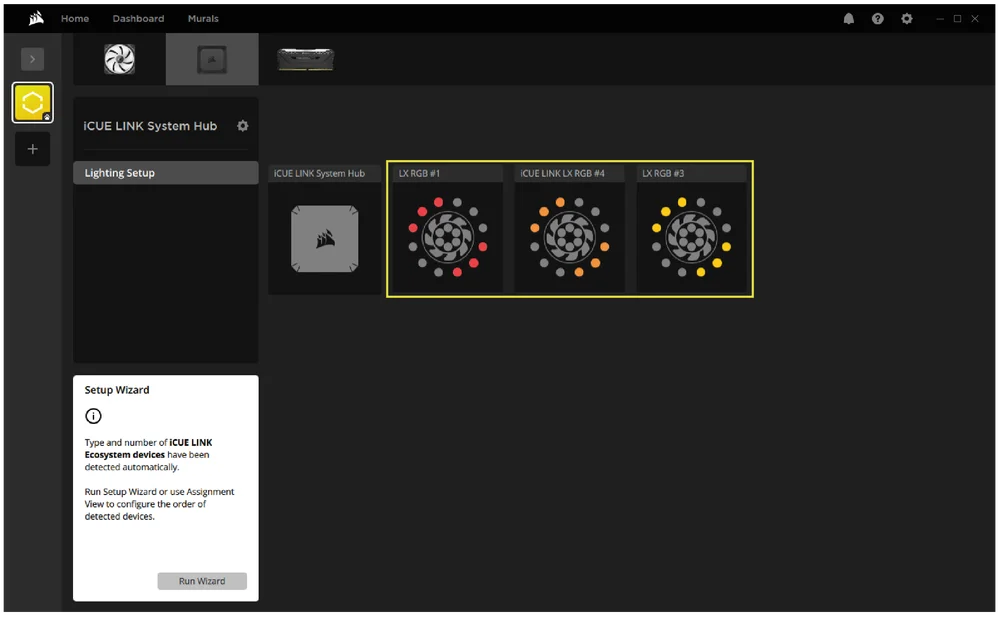Go to the Home tab
This screenshot has width=1000, height=617.
pyautogui.click(x=75, y=18)
